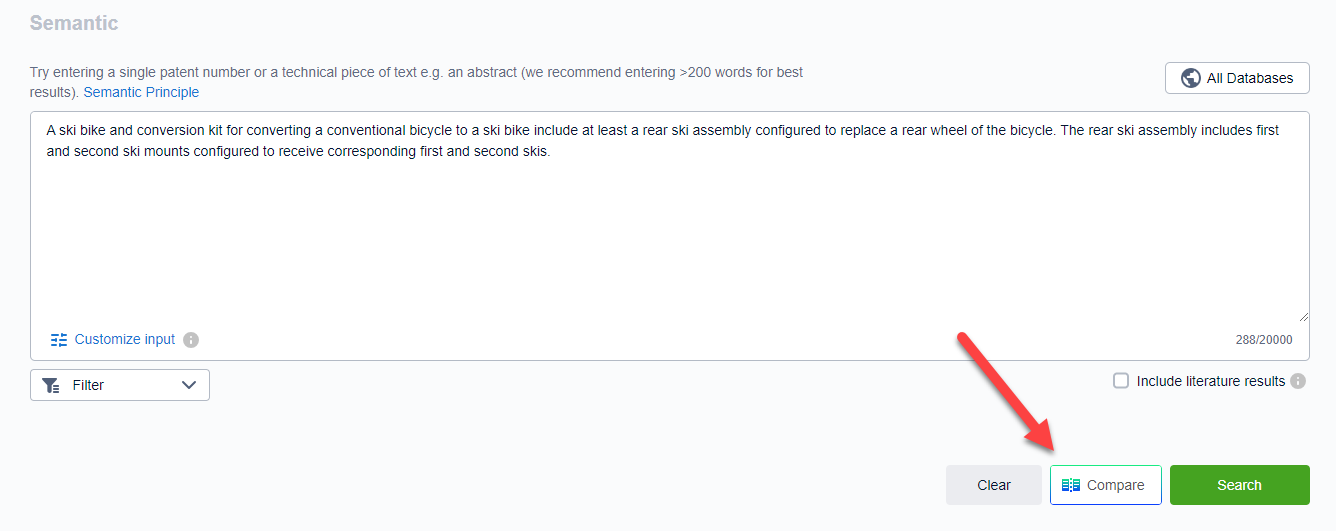Viewport: 1336px width, 531px height.
Task: Run the green Search button
Action: click(x=1239, y=485)
